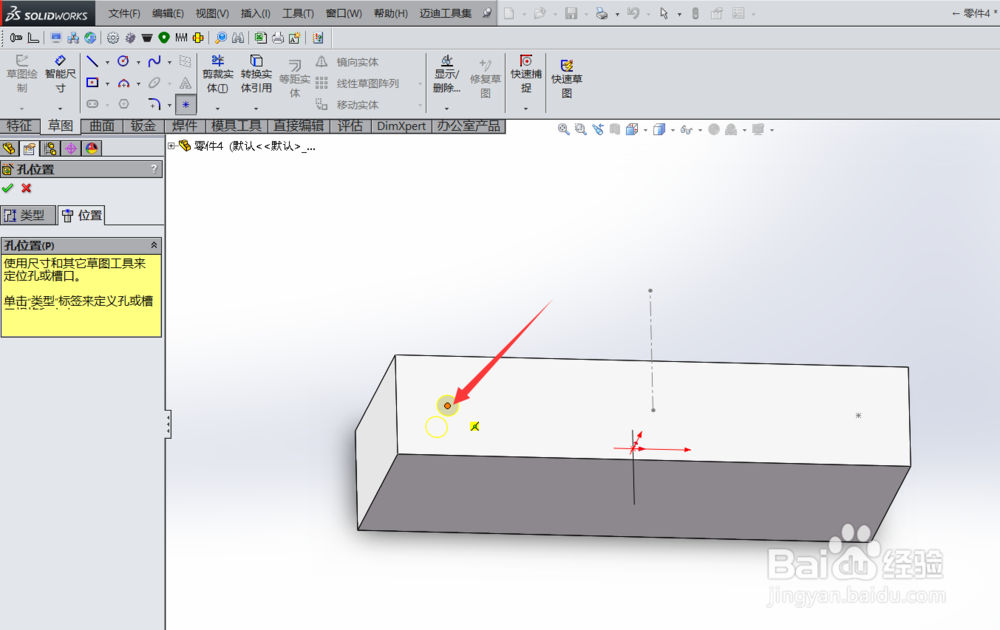Click Smart Dimension (智能尺寸) tool

click(60, 75)
